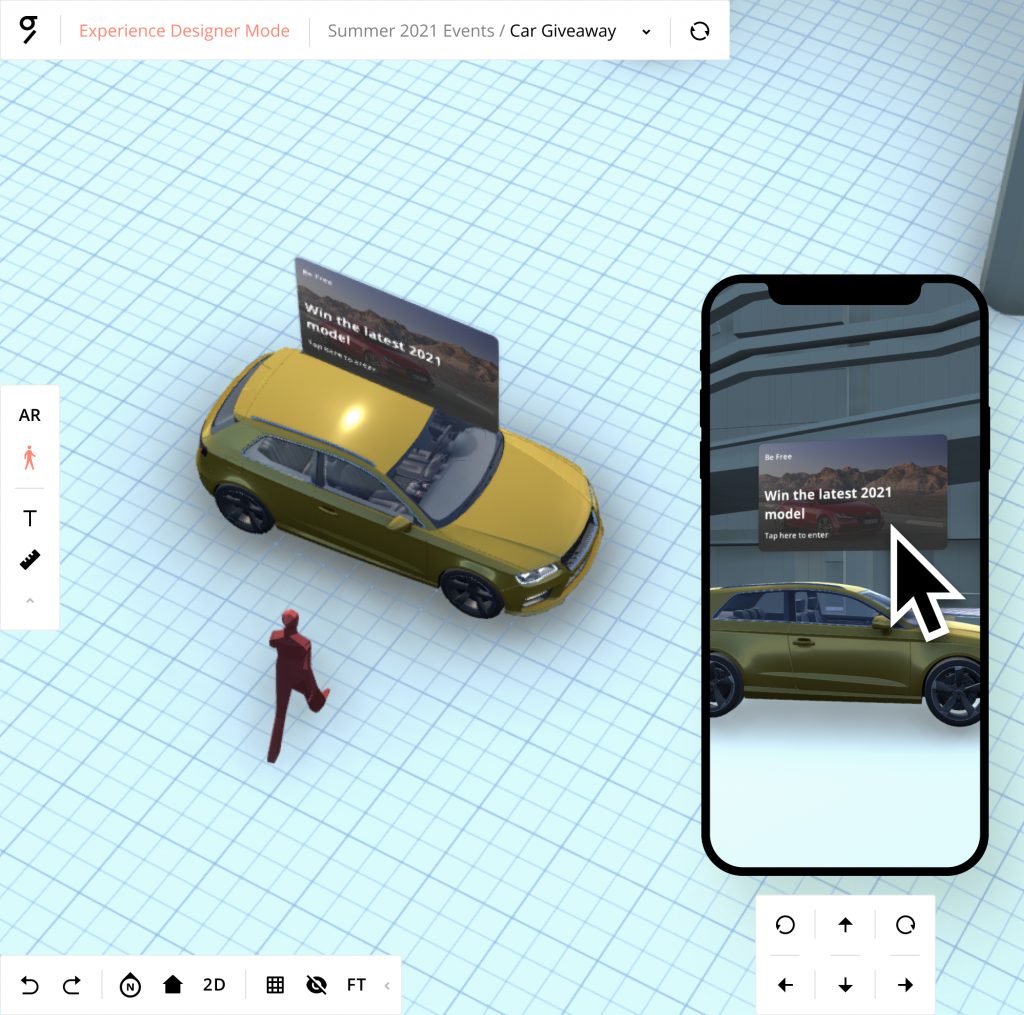Open the Car Giveaway scene dropdown
This screenshot has height=1015, width=1024.
[645, 31]
